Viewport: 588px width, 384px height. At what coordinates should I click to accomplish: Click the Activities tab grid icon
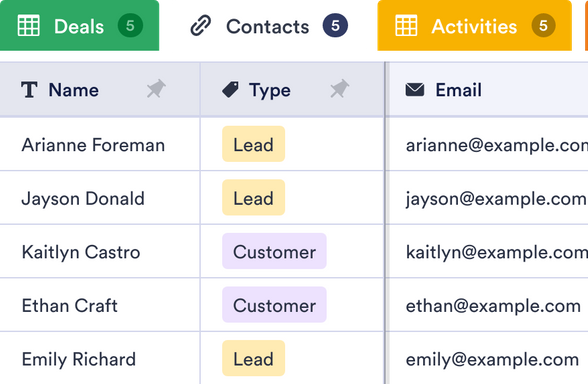(x=406, y=26)
